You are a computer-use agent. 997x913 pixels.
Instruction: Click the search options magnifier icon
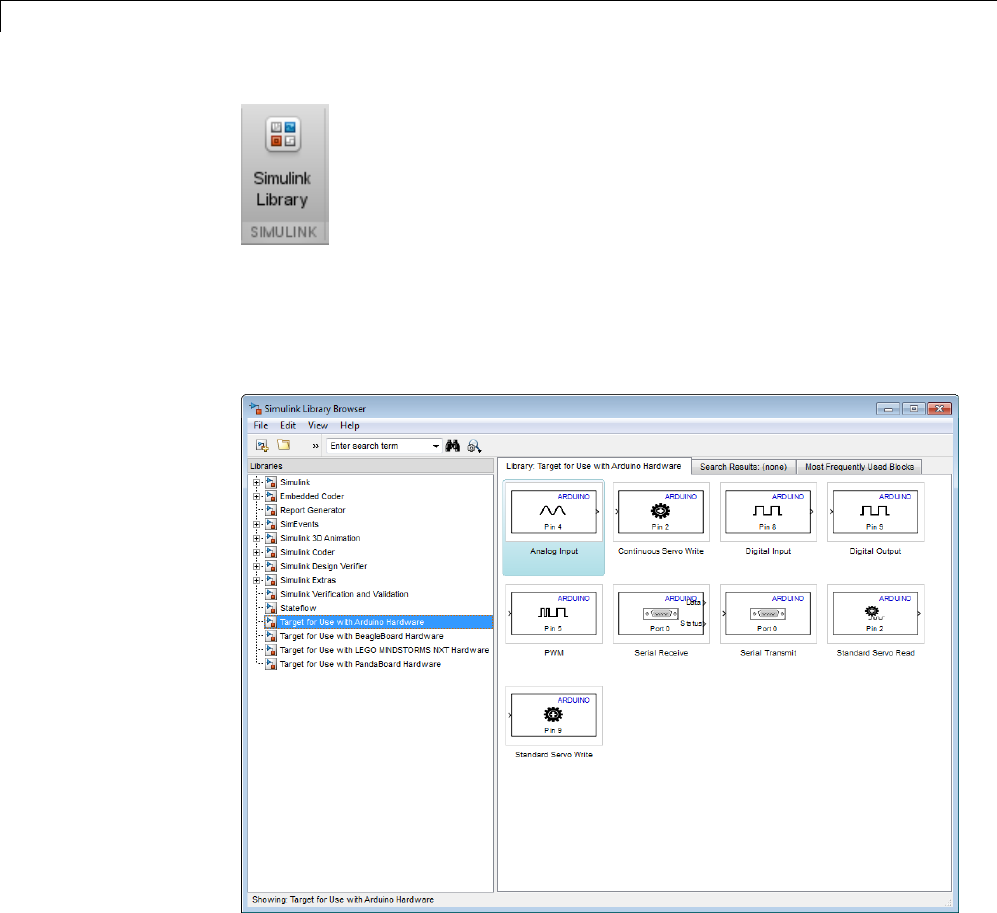pos(474,446)
